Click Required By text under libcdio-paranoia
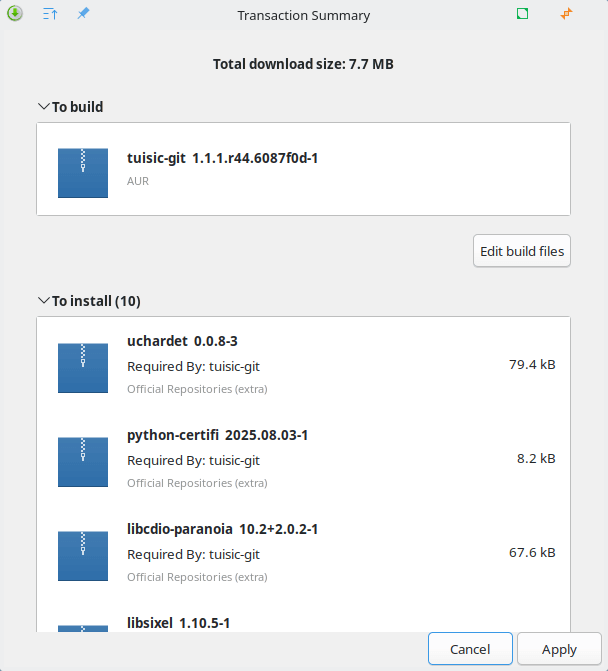This screenshot has height=671, width=608. [193, 555]
